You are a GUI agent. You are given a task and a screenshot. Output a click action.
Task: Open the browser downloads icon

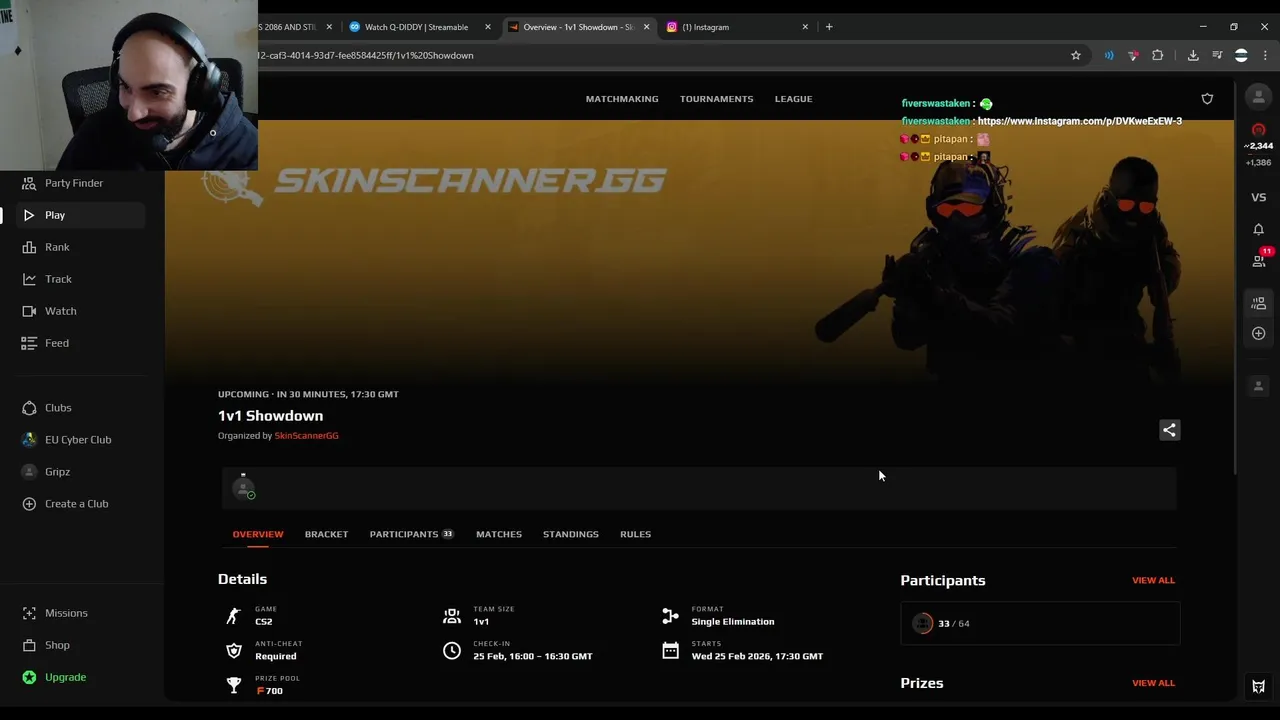coord(1192,56)
